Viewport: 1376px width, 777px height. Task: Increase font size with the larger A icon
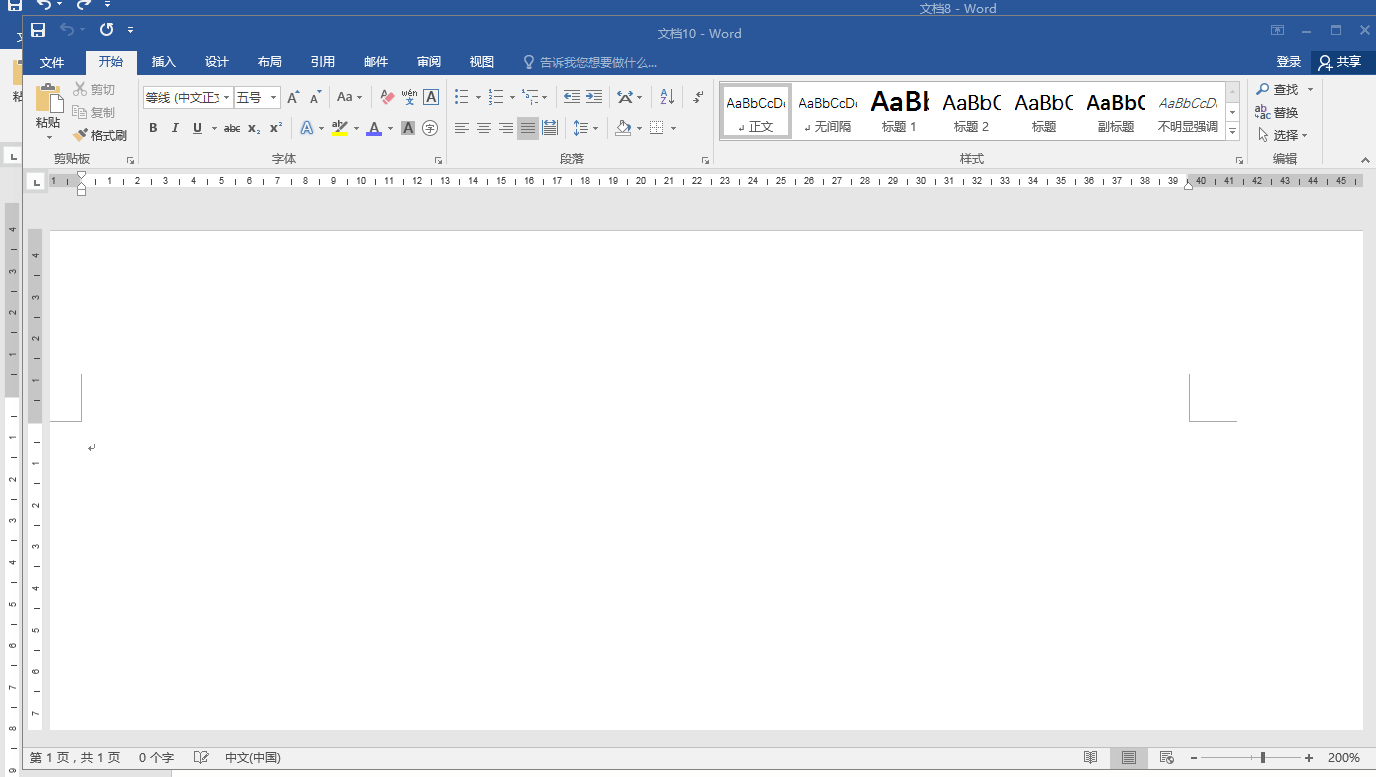coord(293,97)
